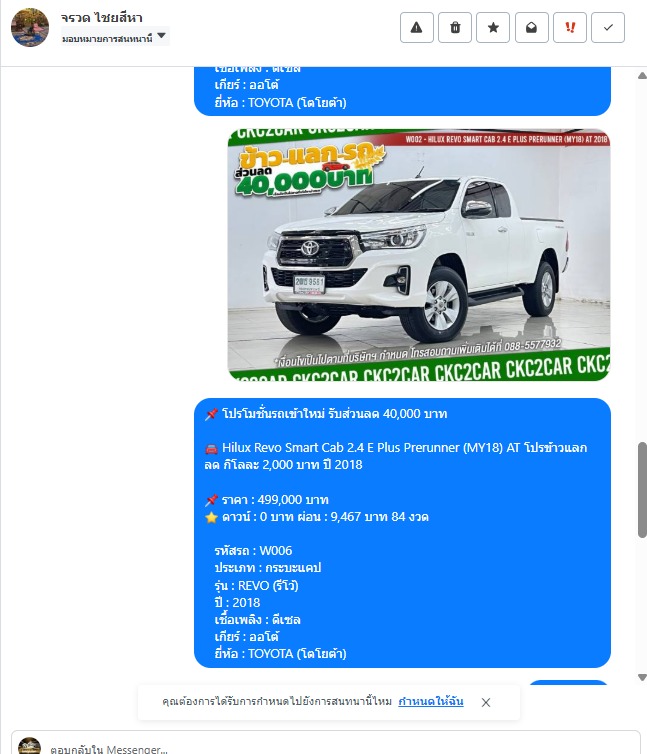The width and height of the screenshot is (647, 754).
Task: Star this conversation as follow-up
Action: (493, 28)
